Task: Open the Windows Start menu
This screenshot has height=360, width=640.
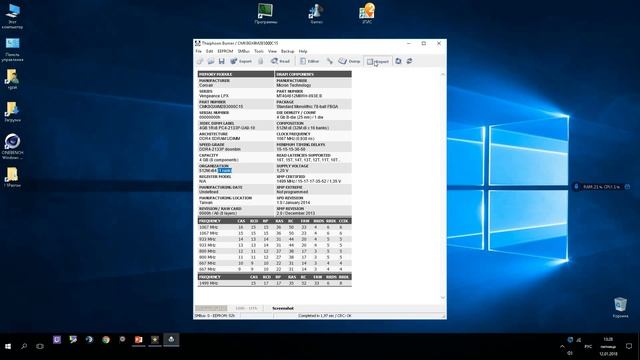Action: (x=8, y=346)
